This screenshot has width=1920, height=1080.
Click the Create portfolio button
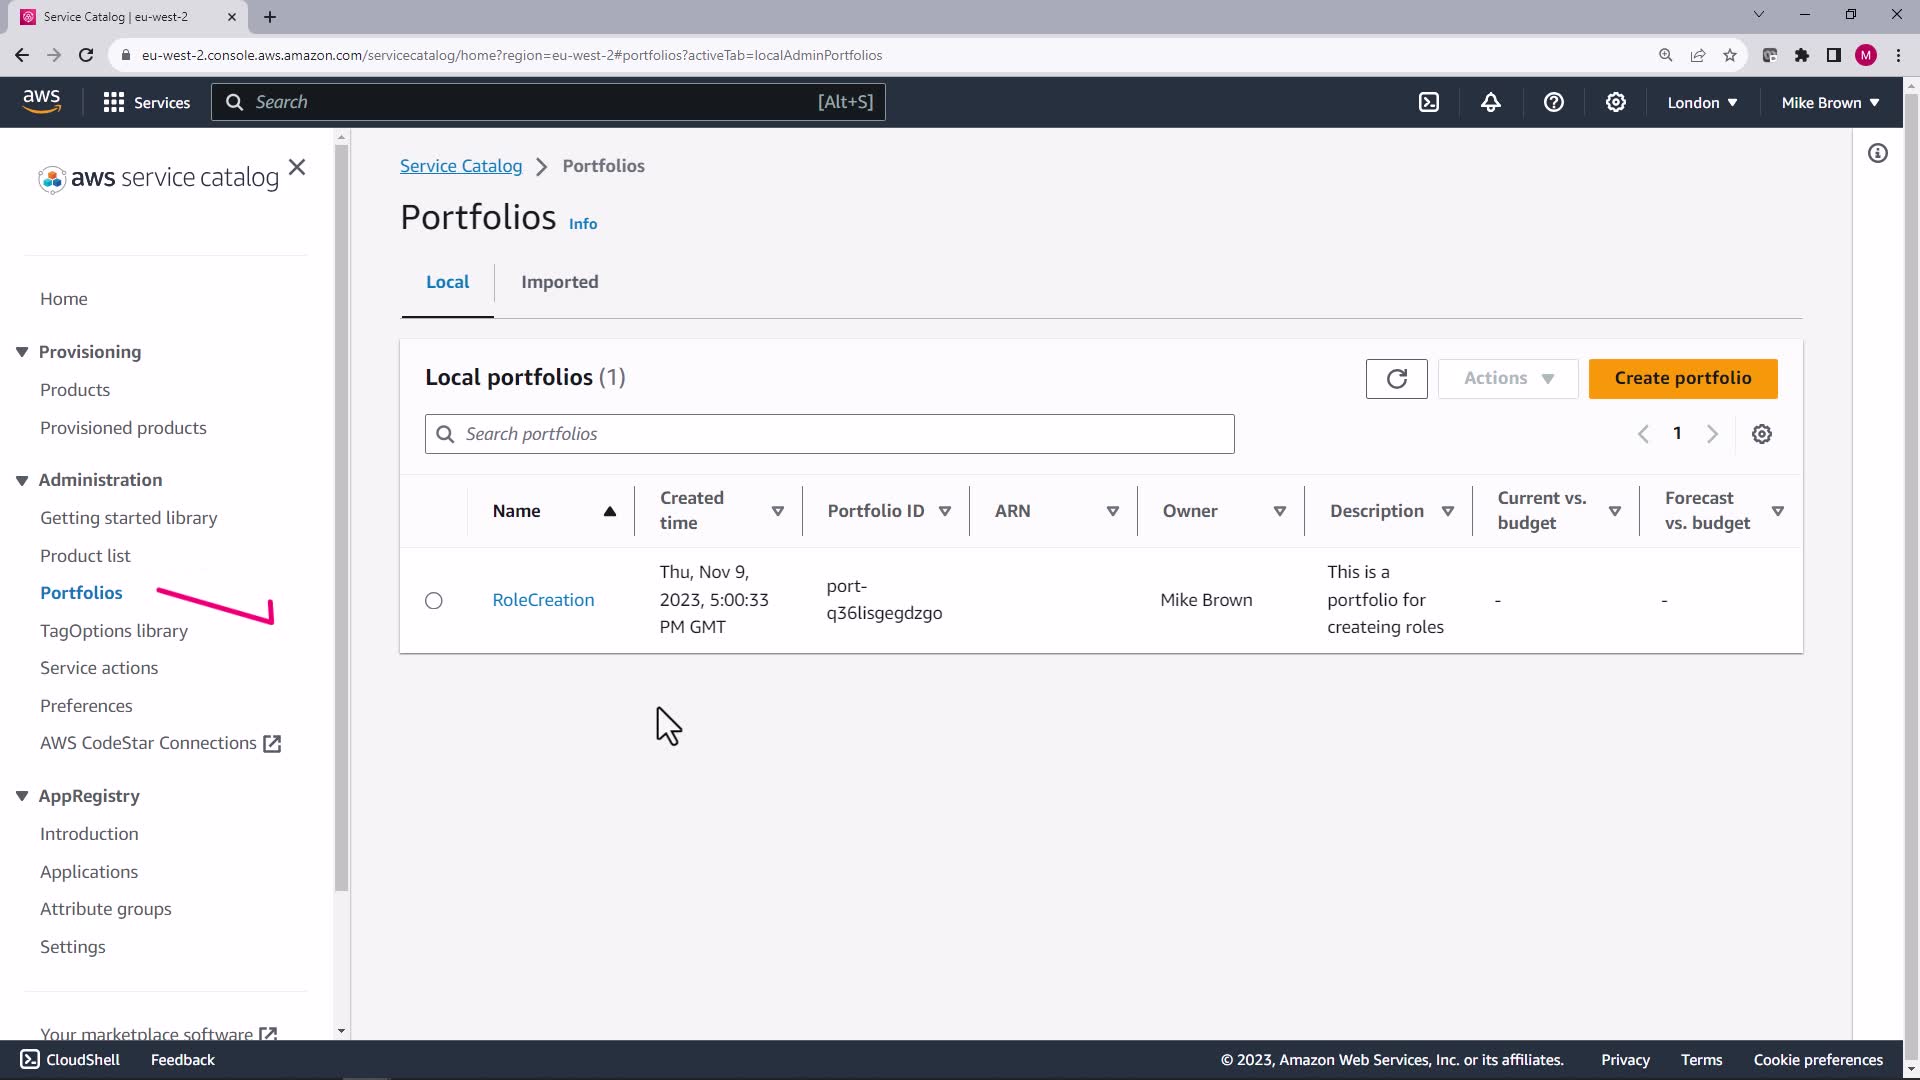(x=1682, y=378)
